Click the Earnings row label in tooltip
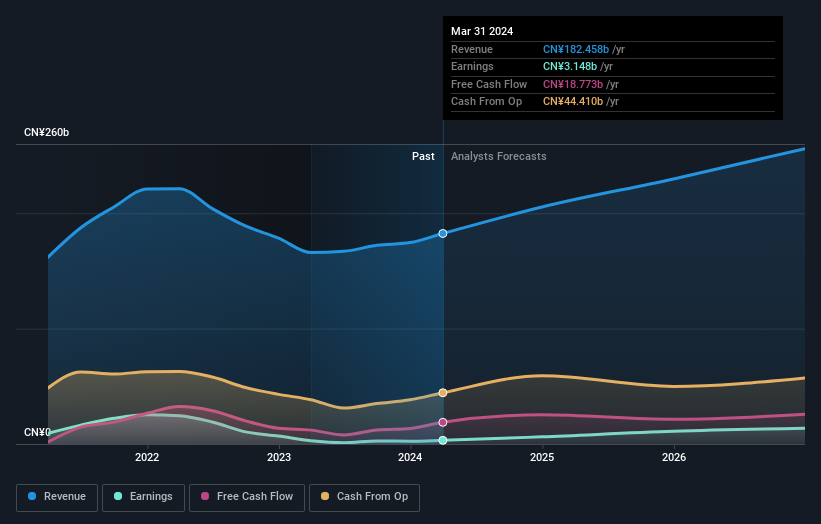 tap(472, 66)
